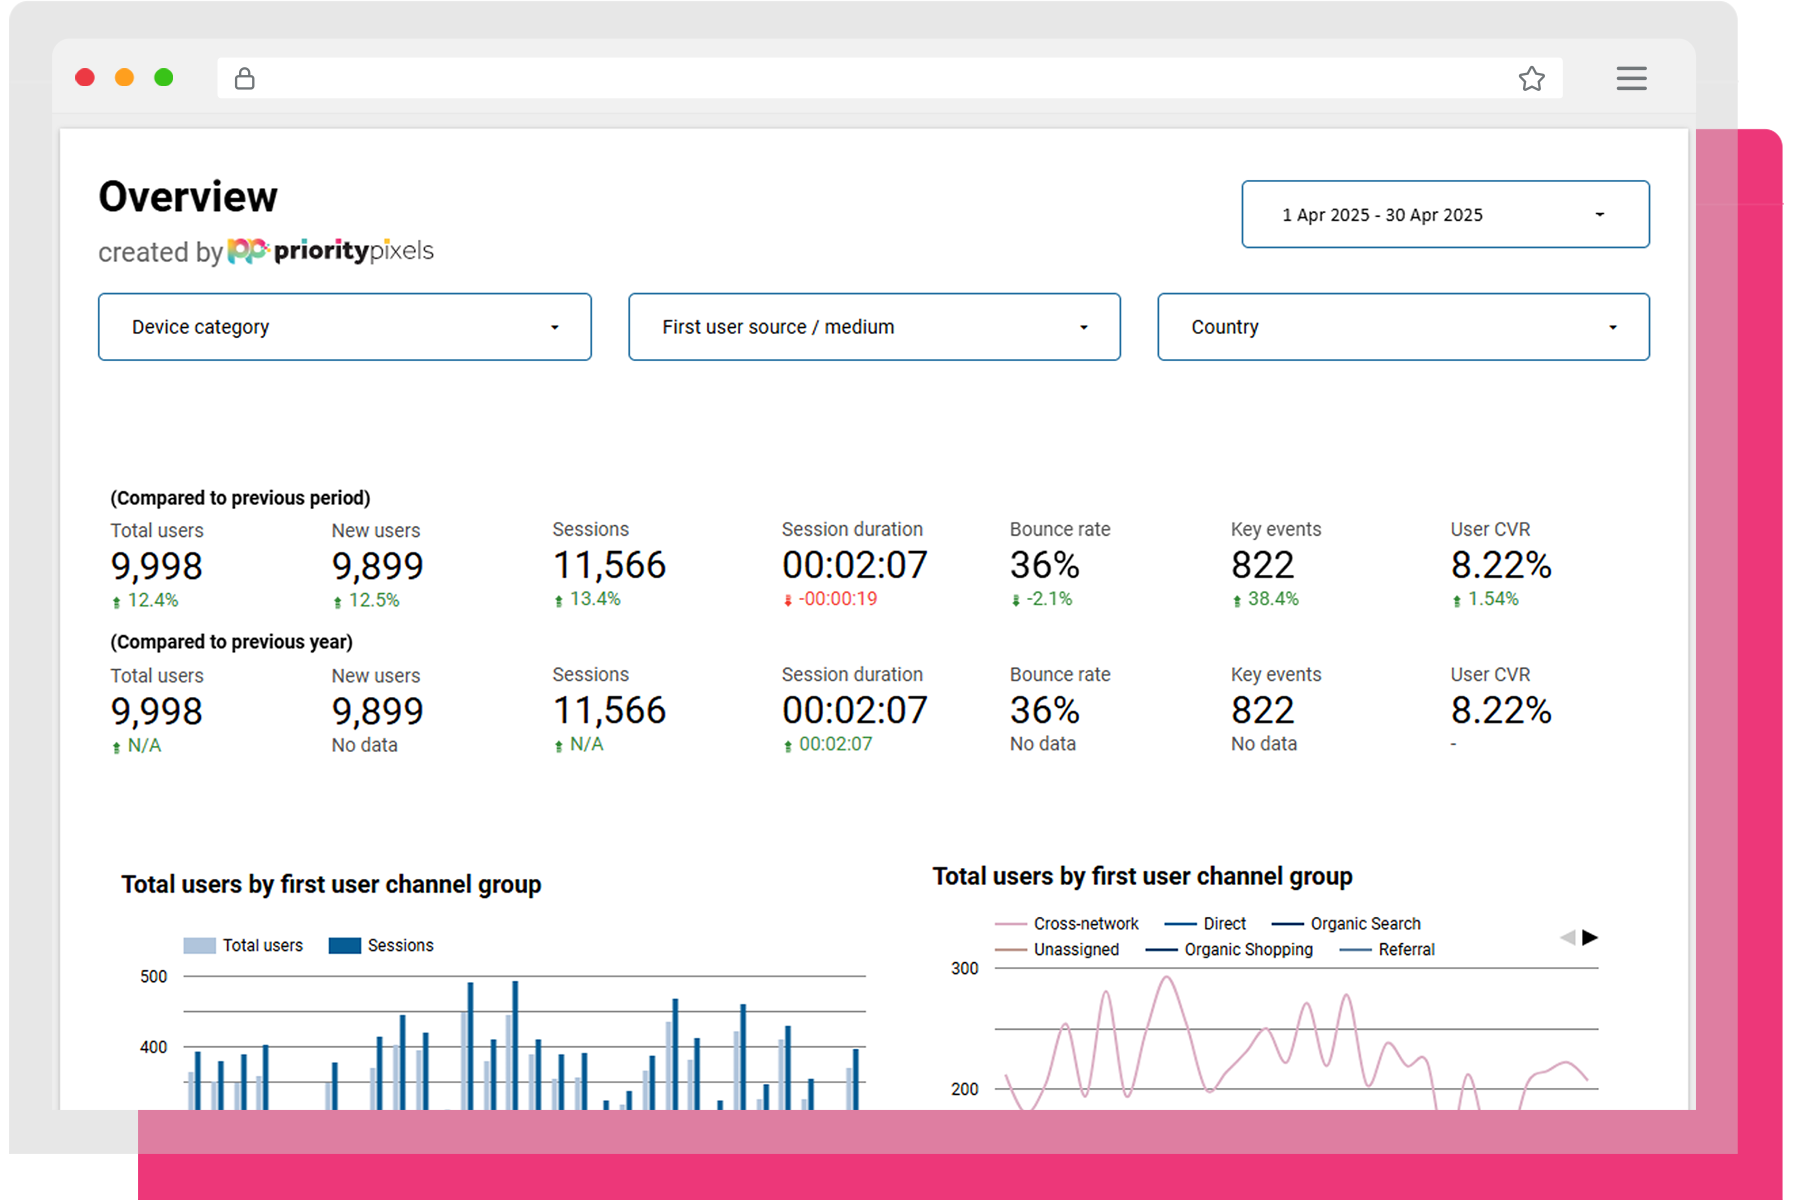The height and width of the screenshot is (1200, 1800).
Task: Expand First user source / medium filter
Action: click(874, 327)
